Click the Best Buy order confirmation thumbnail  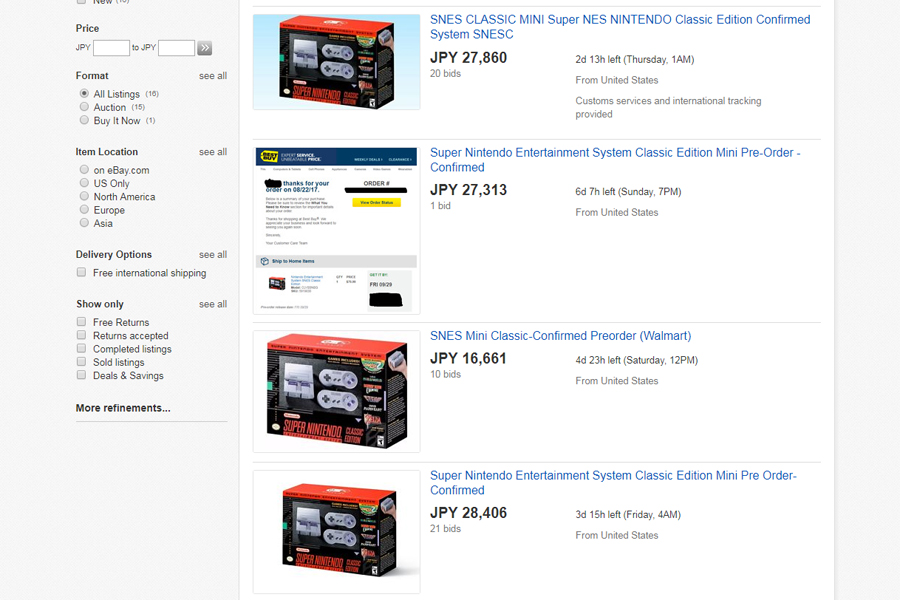[336, 231]
